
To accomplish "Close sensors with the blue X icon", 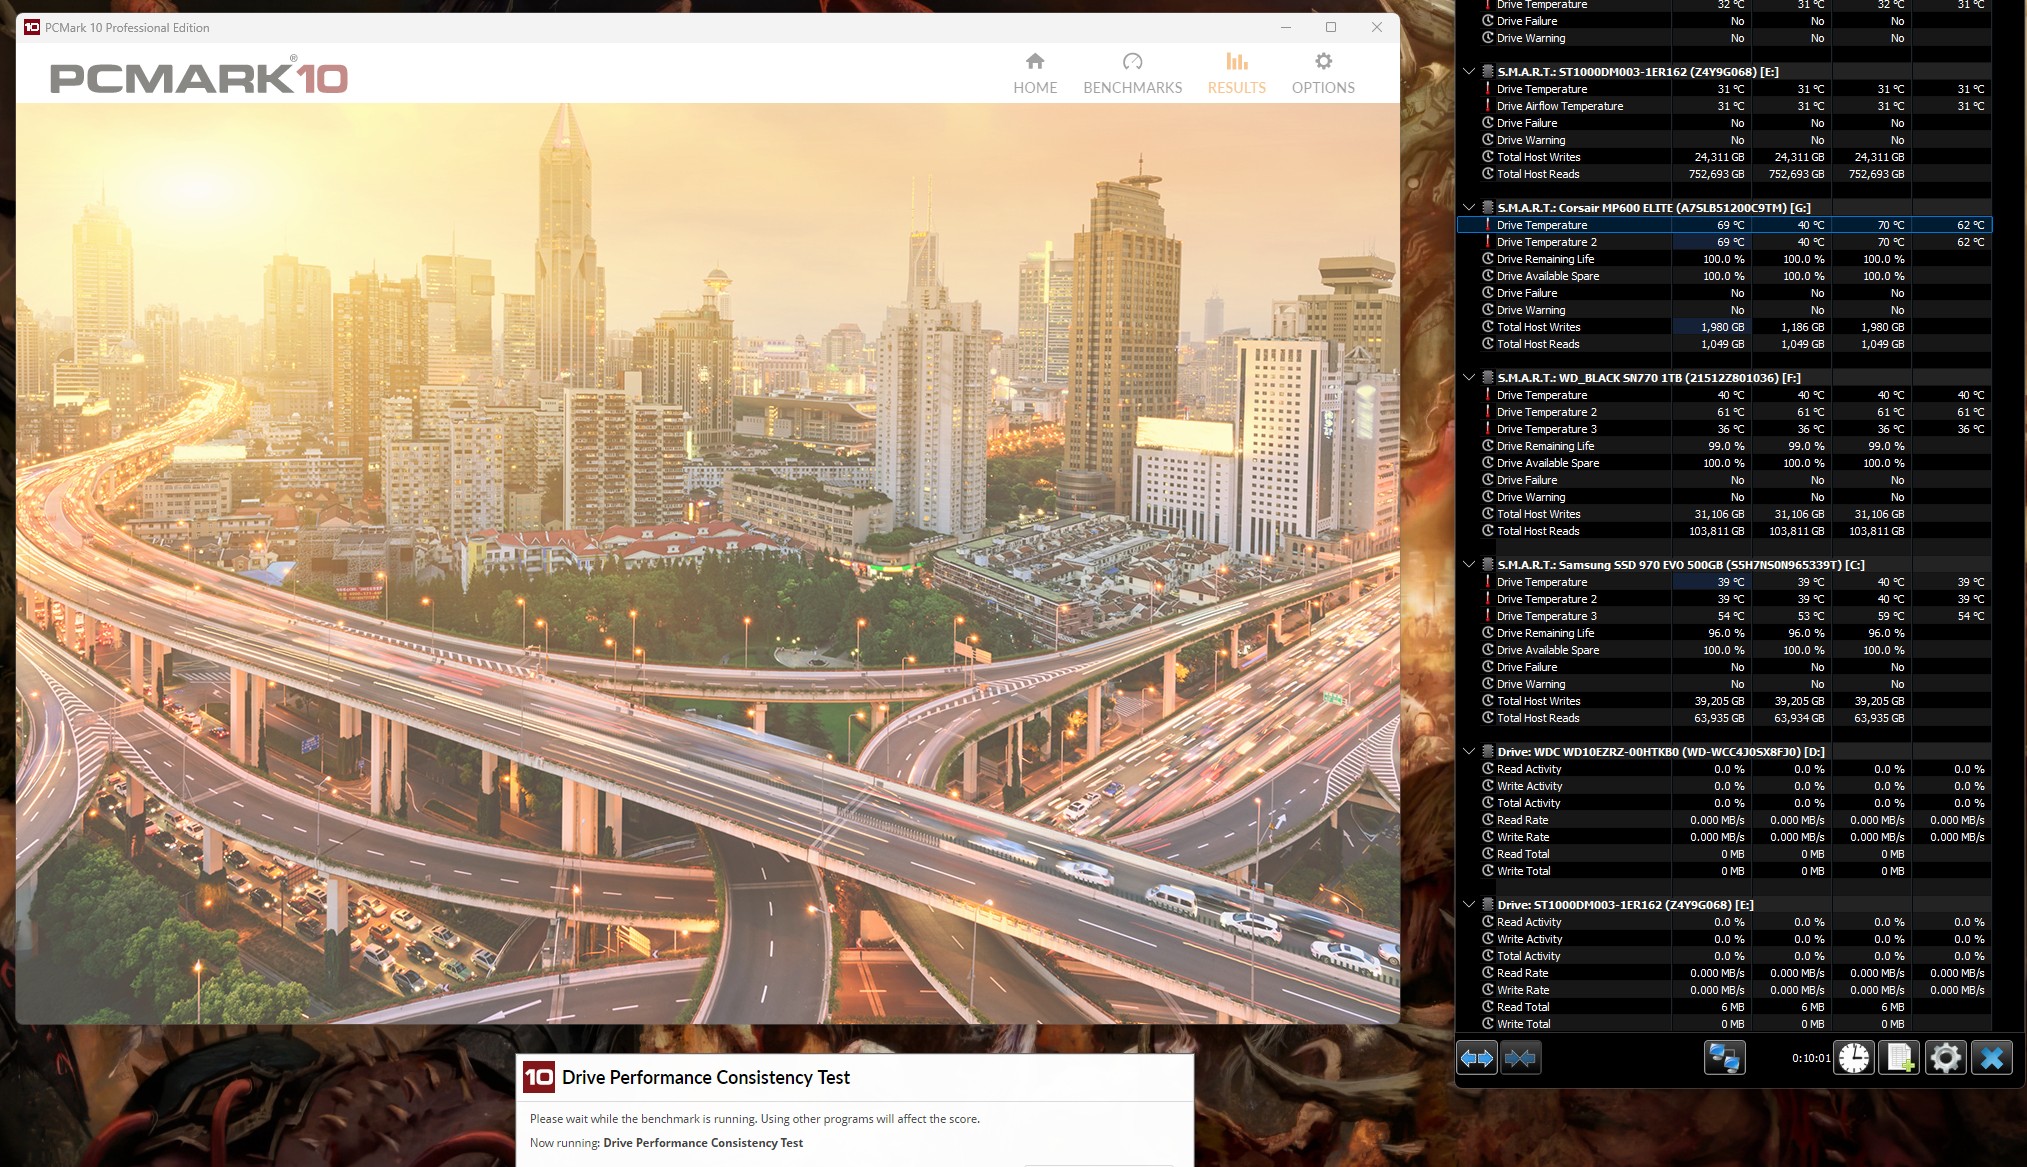I will 1991,1057.
